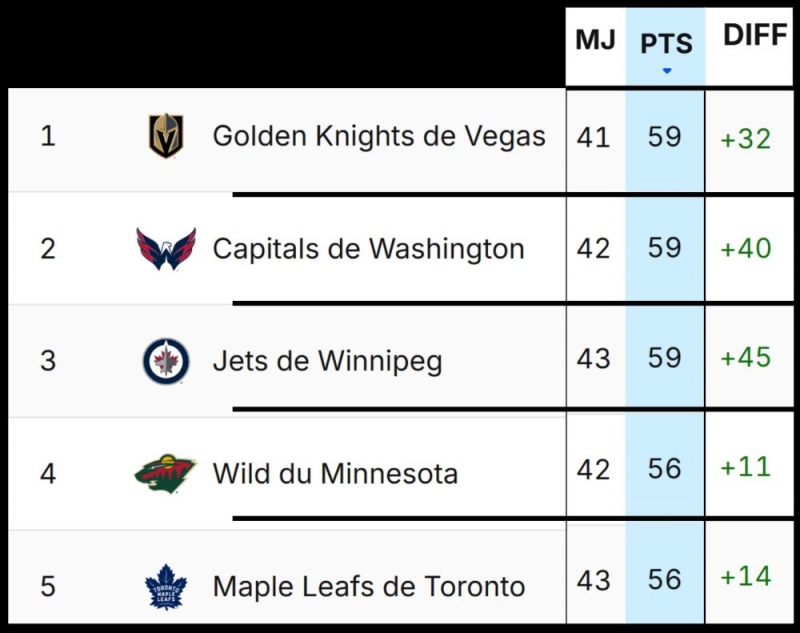Screen dimensions: 800x633
Task: Click the Golden Knights de Vegas logo
Action: click(x=166, y=137)
